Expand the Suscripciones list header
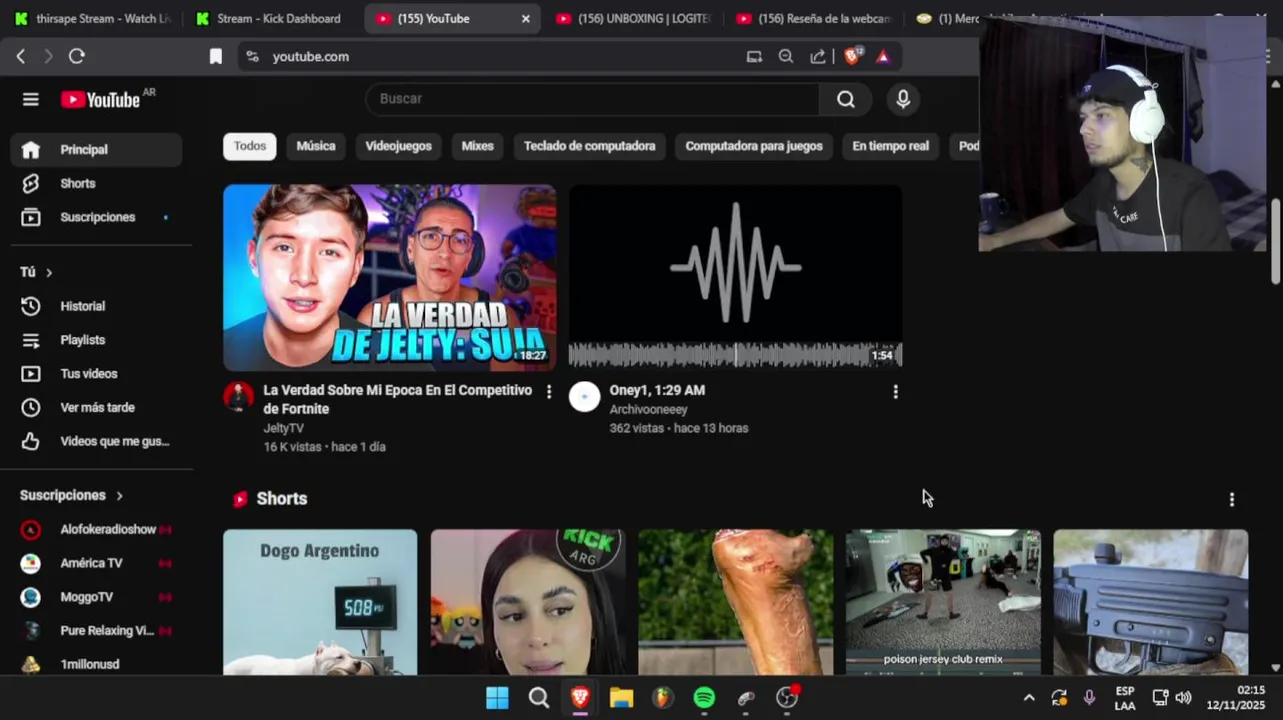This screenshot has height=720, width=1283. (x=72, y=495)
